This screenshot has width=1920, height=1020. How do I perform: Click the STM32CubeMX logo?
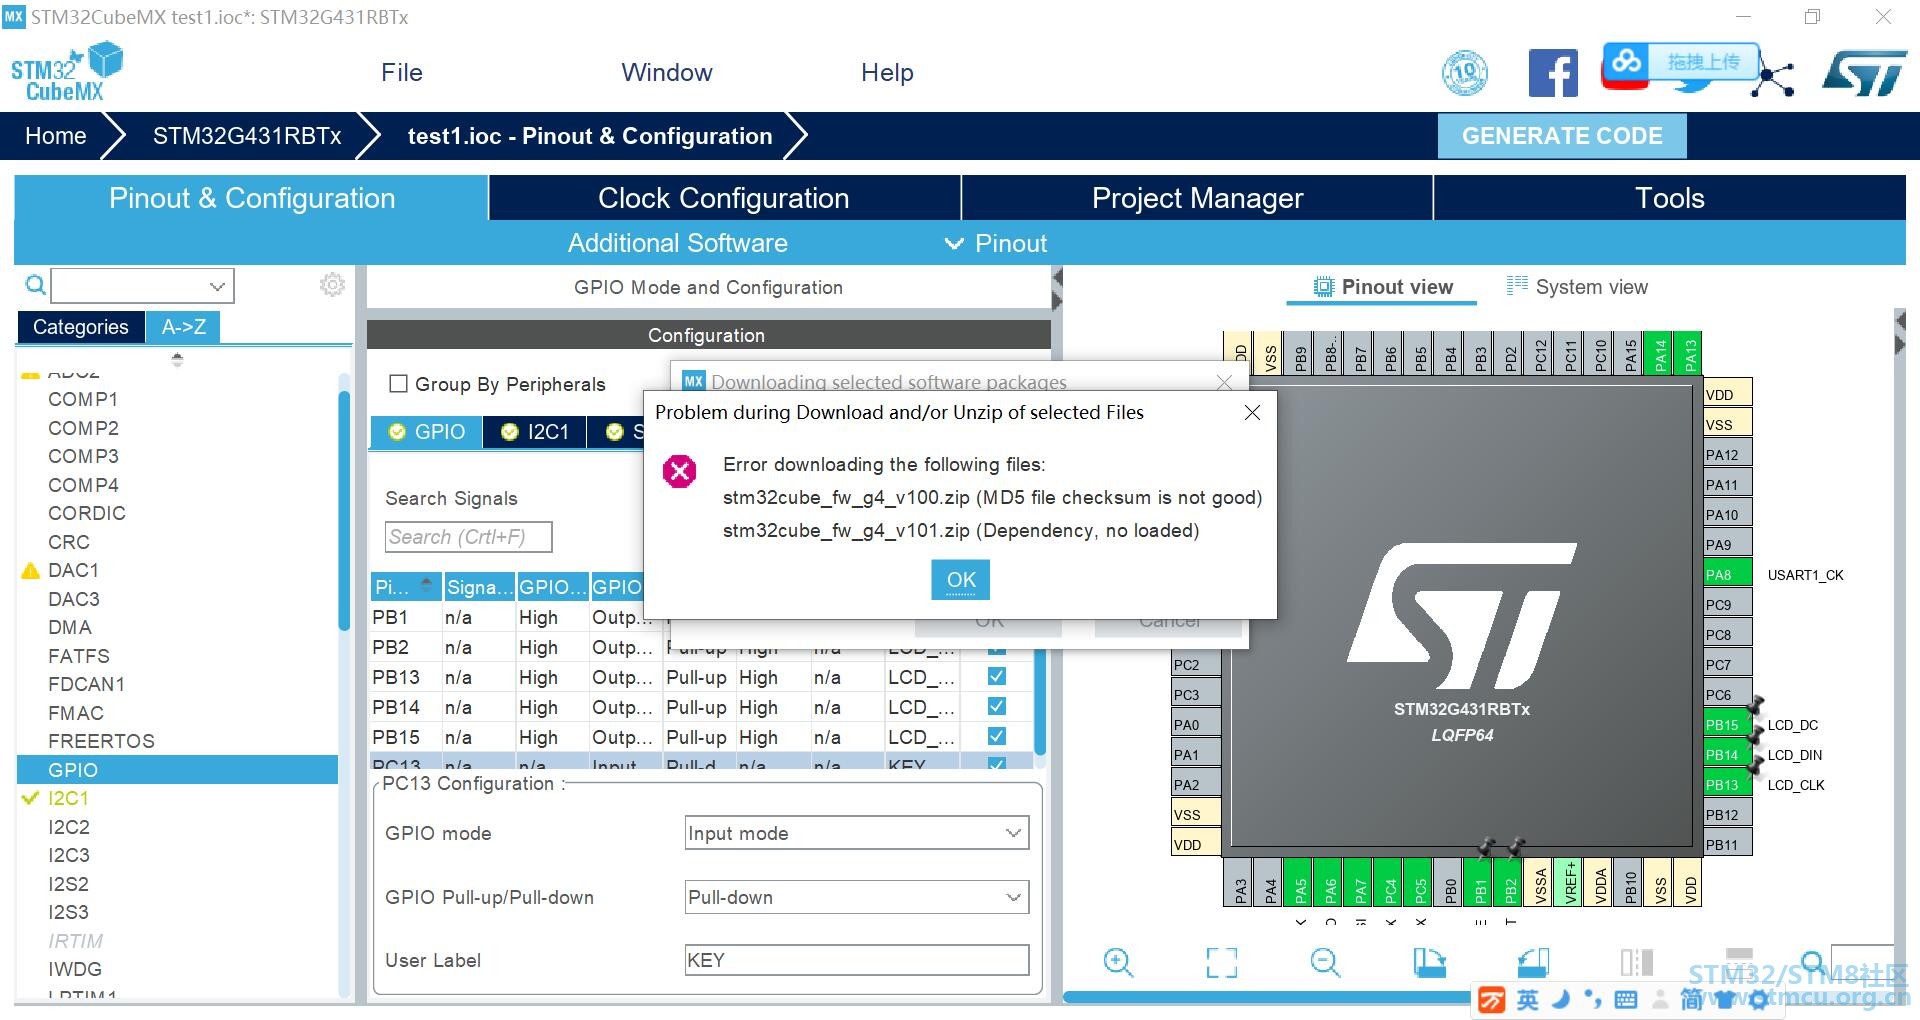66,72
